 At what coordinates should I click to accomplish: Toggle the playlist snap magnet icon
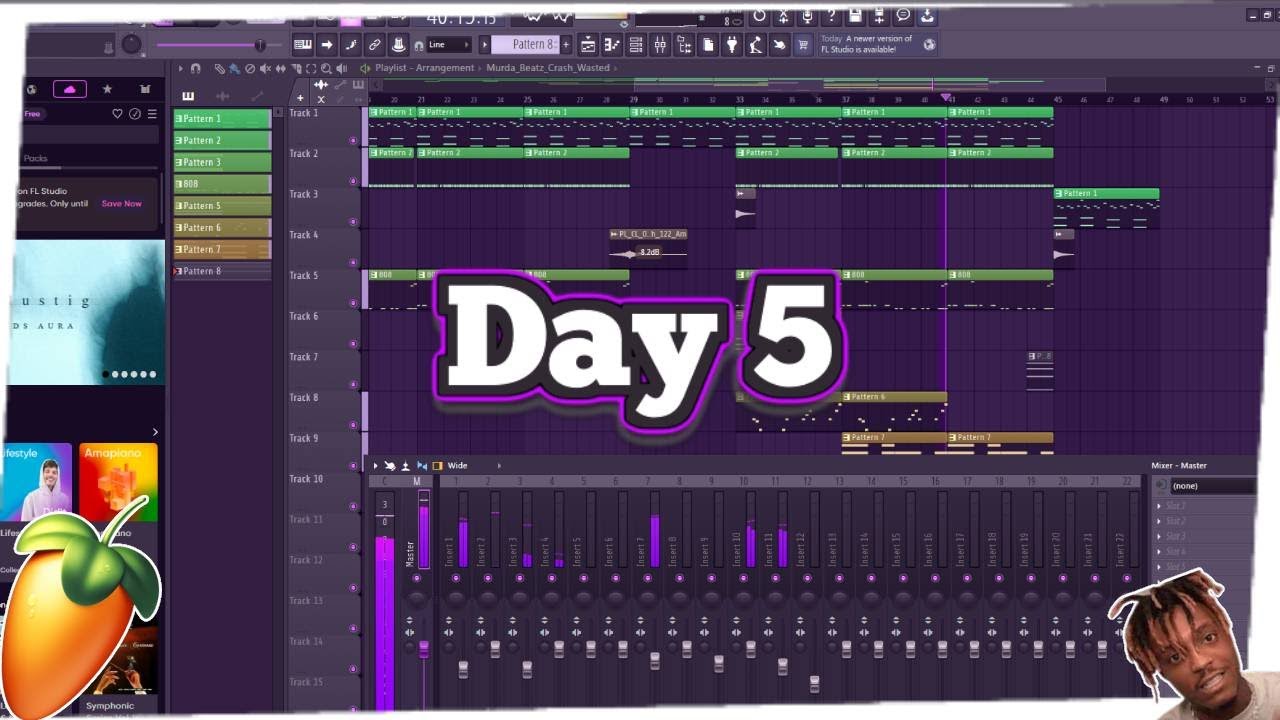(195, 68)
